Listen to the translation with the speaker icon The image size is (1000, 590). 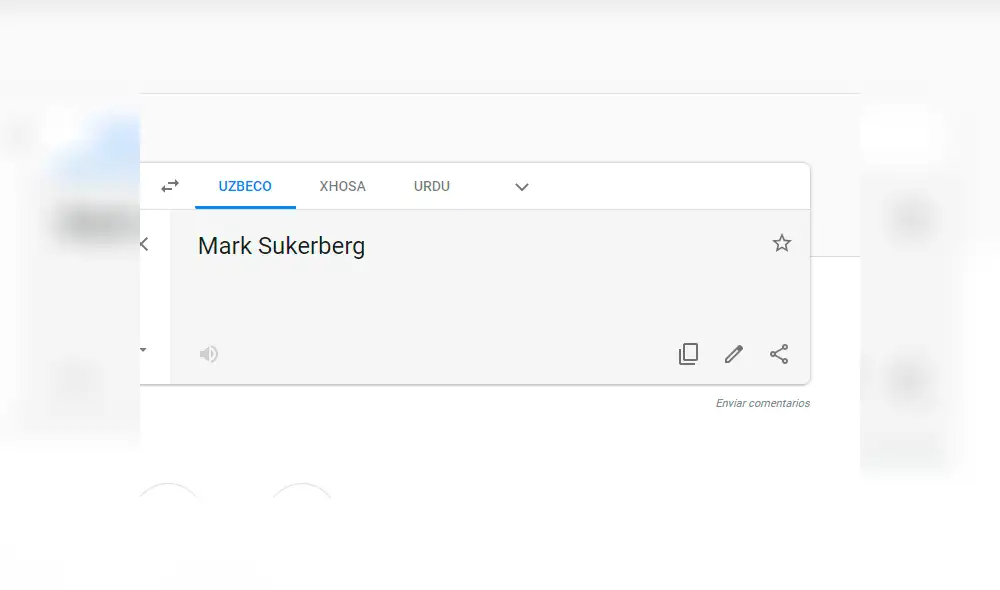pos(208,353)
